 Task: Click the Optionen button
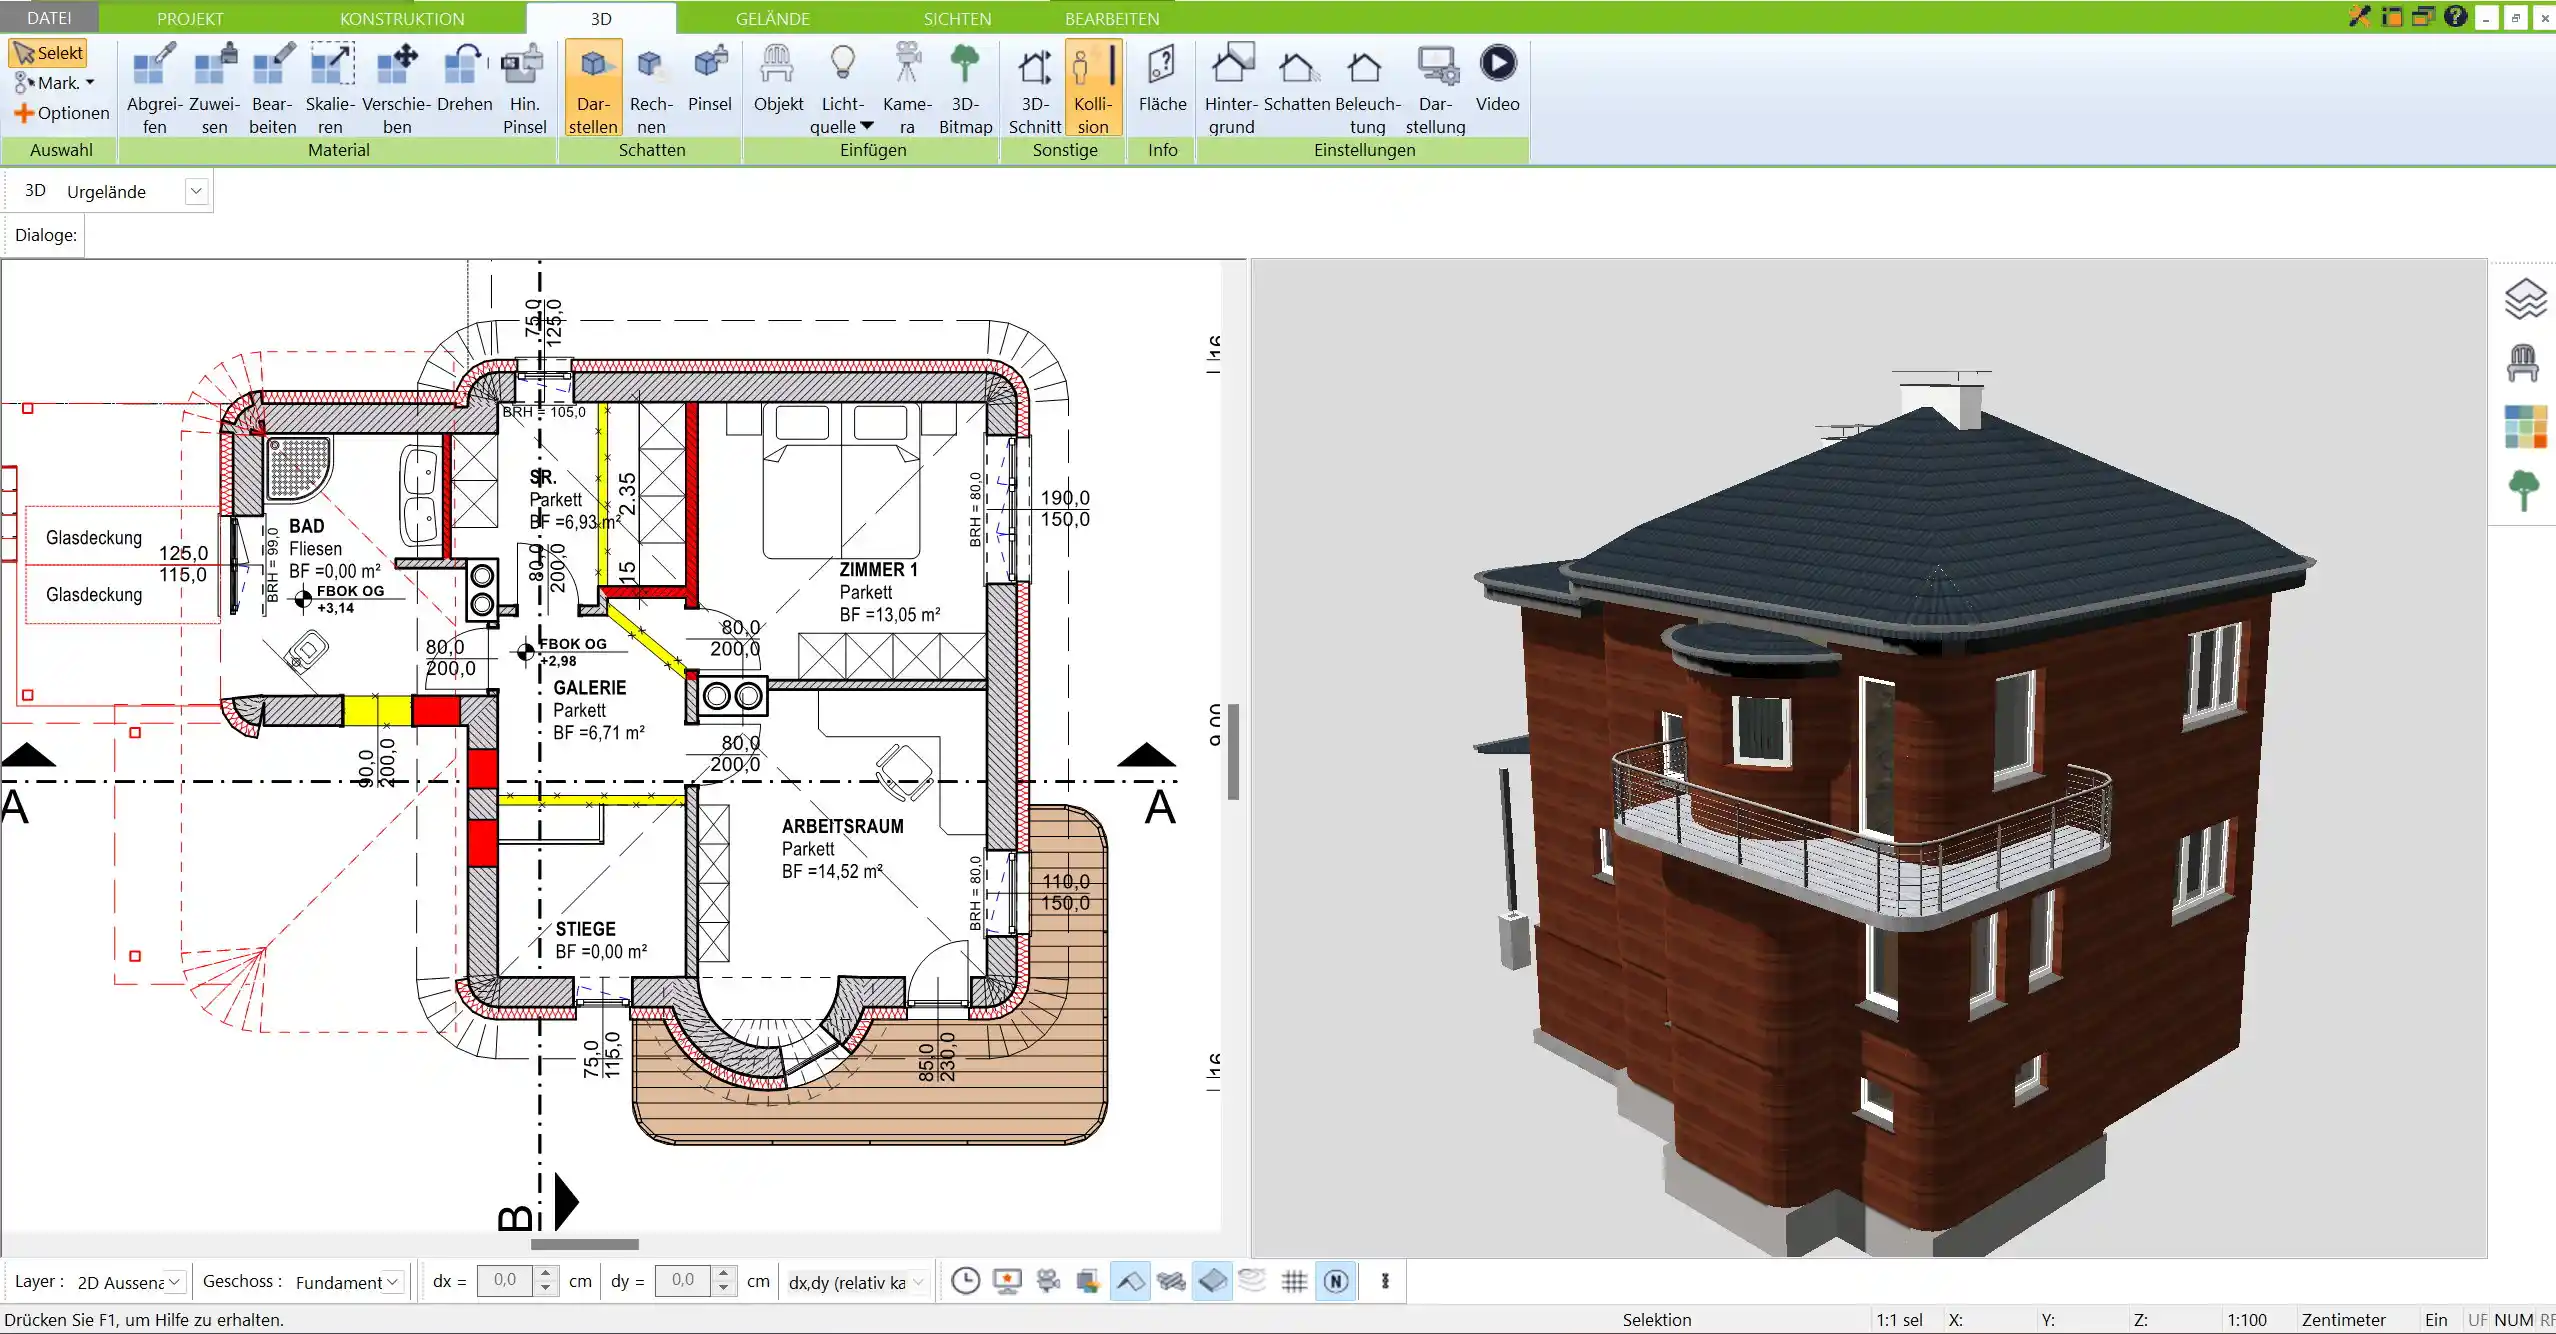click(62, 113)
